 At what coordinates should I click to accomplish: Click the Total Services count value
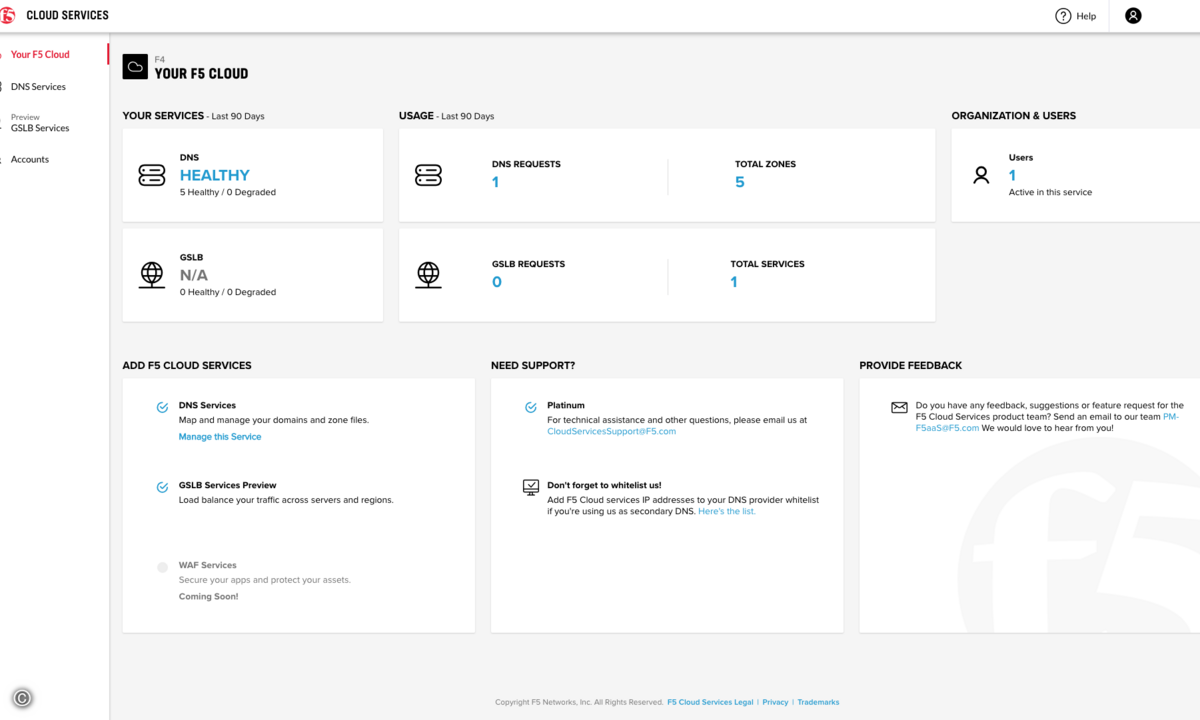pyautogui.click(x=734, y=282)
